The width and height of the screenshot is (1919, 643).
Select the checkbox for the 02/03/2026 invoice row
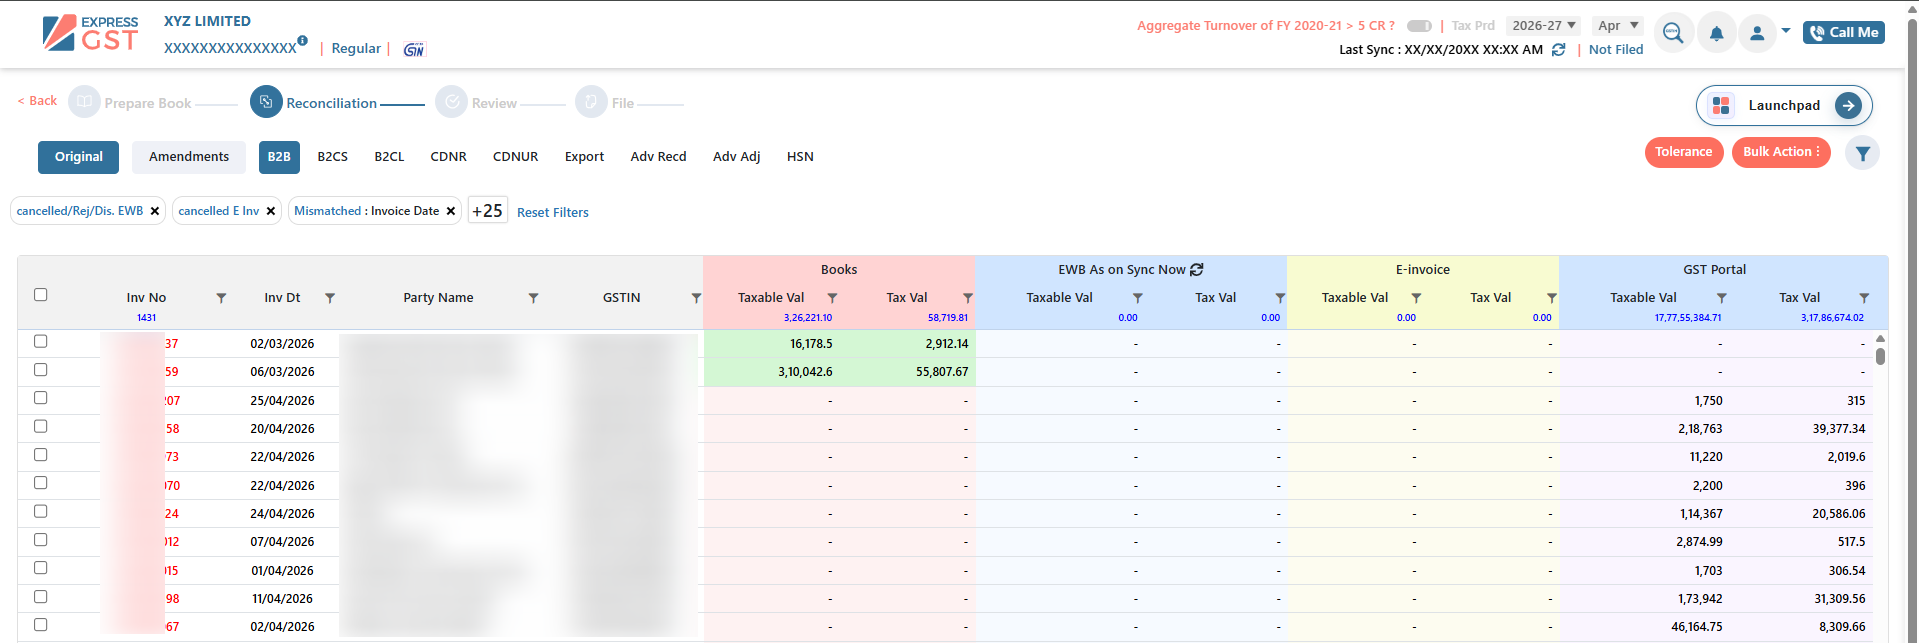point(41,342)
